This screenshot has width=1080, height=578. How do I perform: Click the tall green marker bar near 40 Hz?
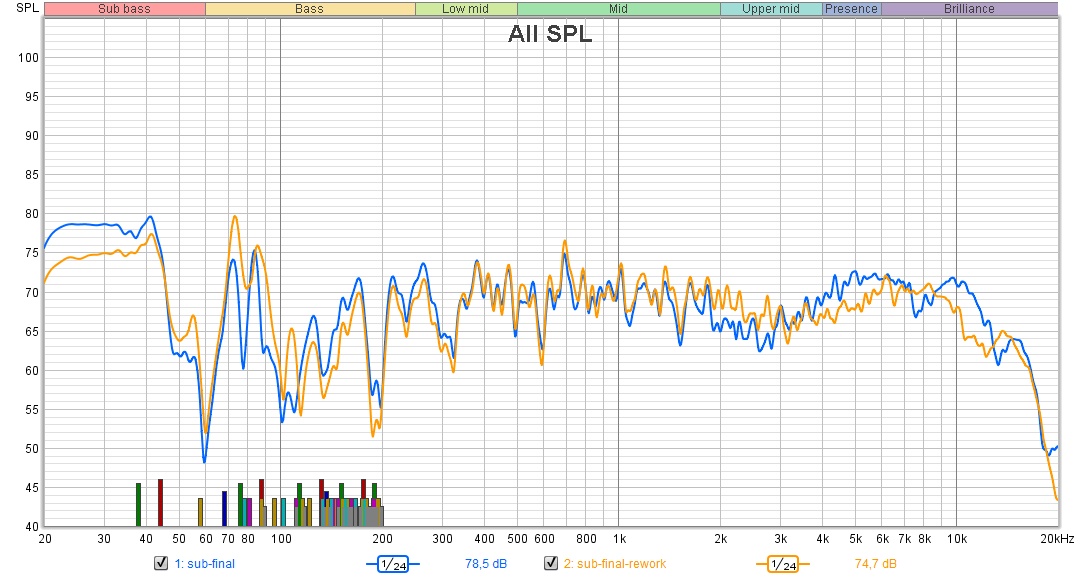[138, 504]
